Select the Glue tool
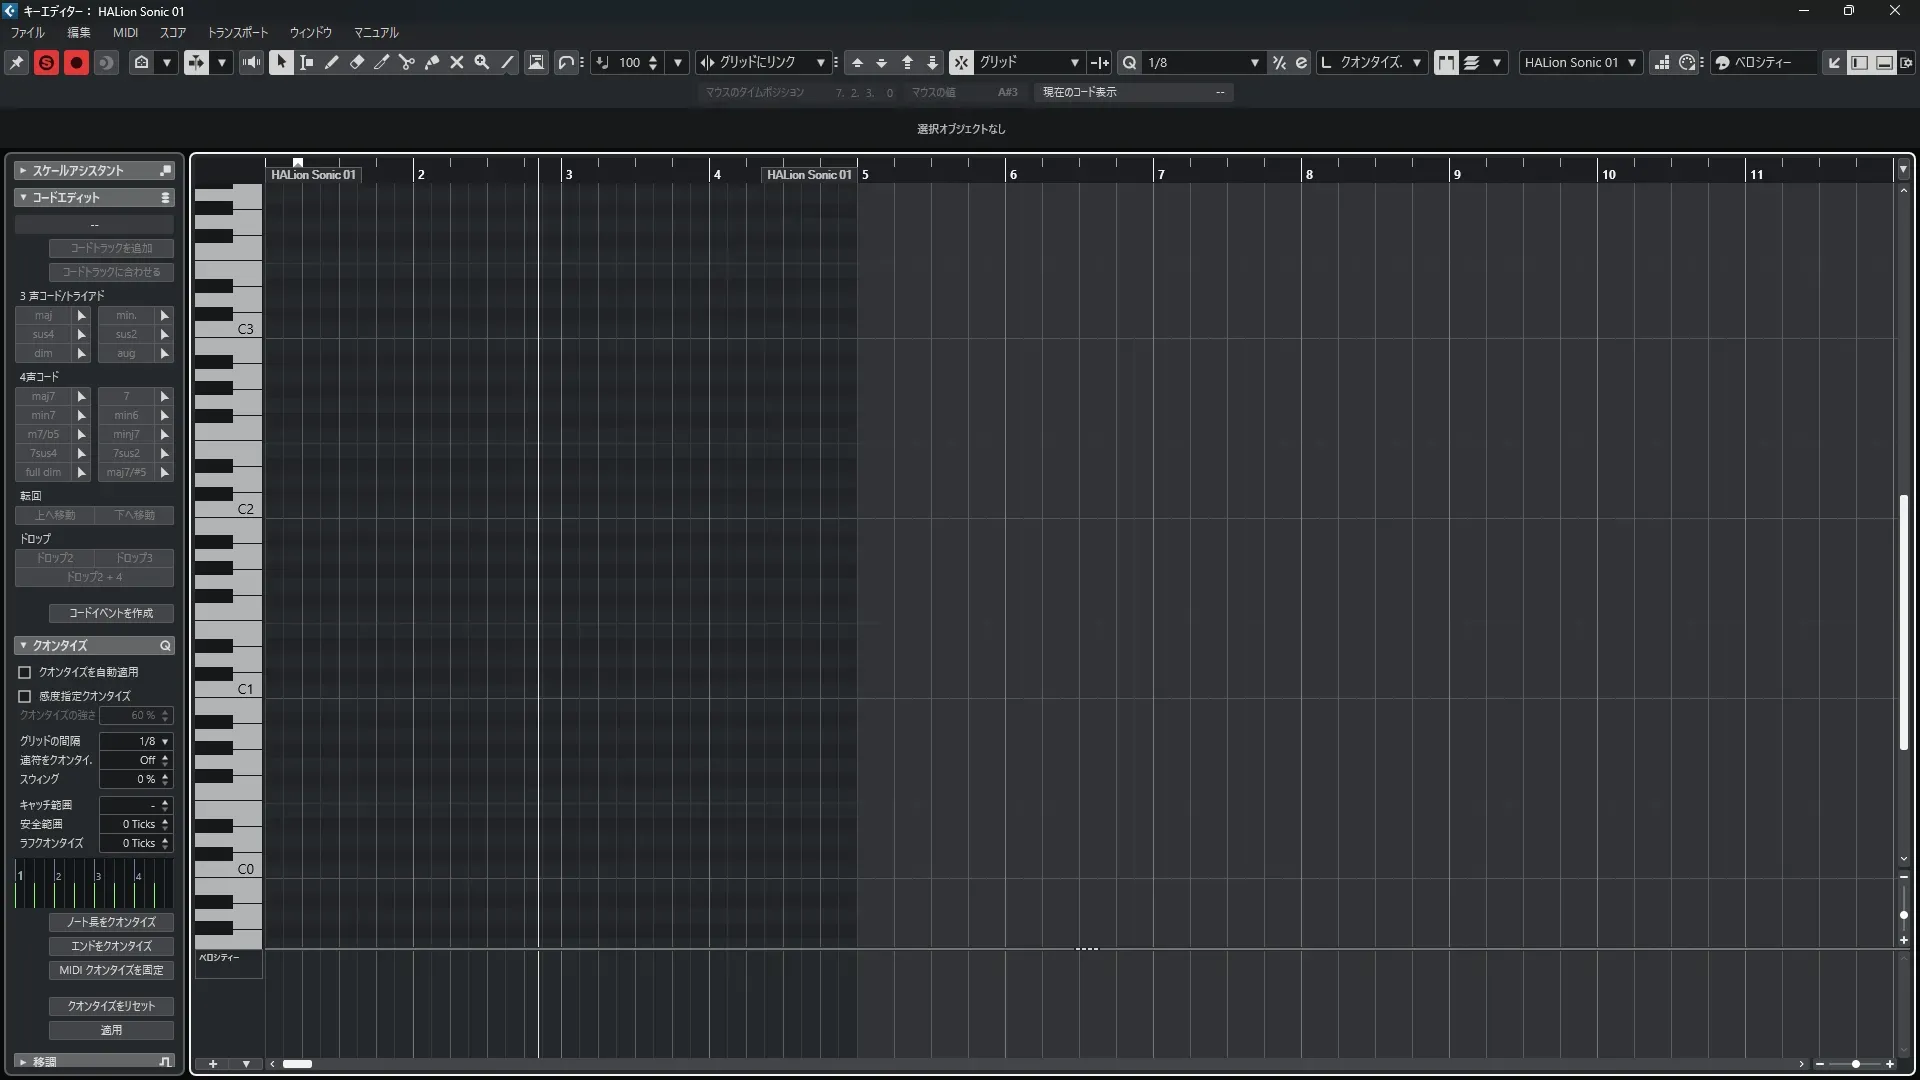This screenshot has height=1080, width=1920. pyautogui.click(x=432, y=62)
